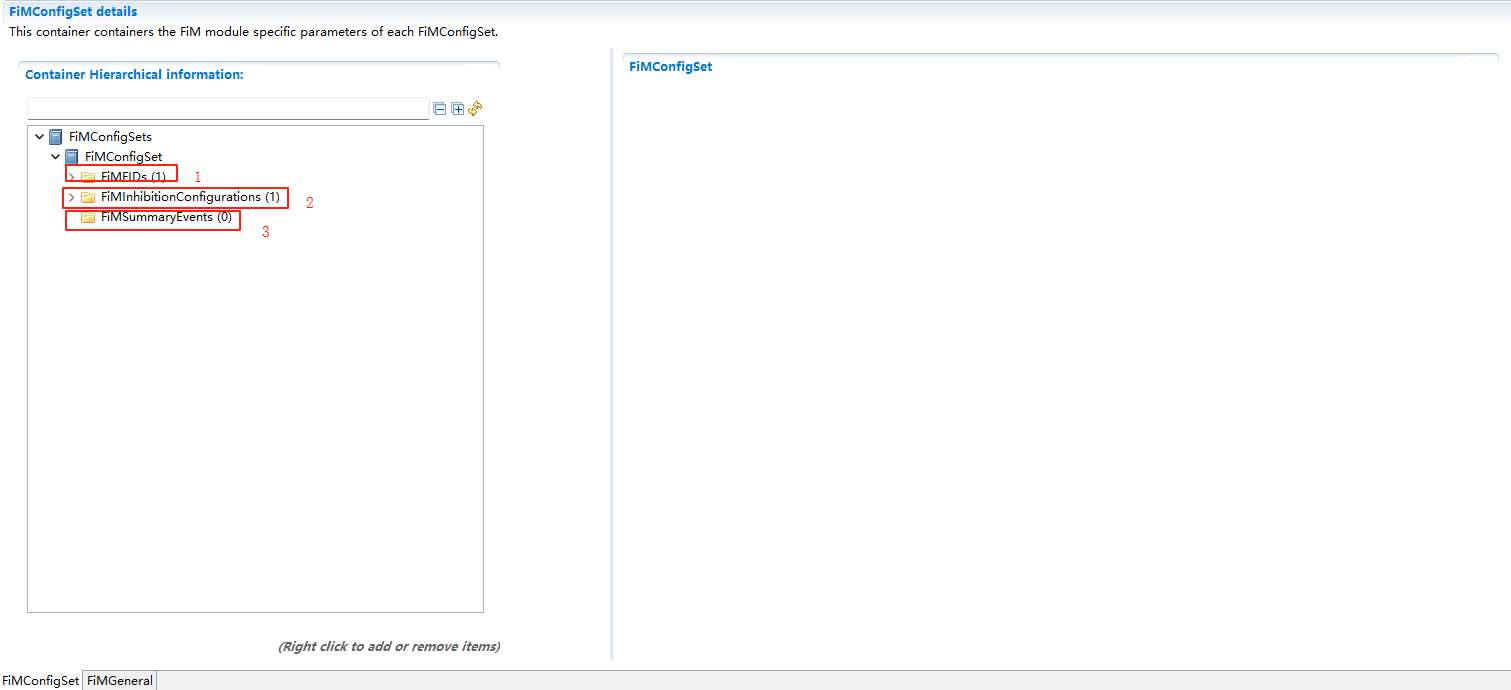Click the FiMConfigSets blue container icon

[x=56, y=137]
